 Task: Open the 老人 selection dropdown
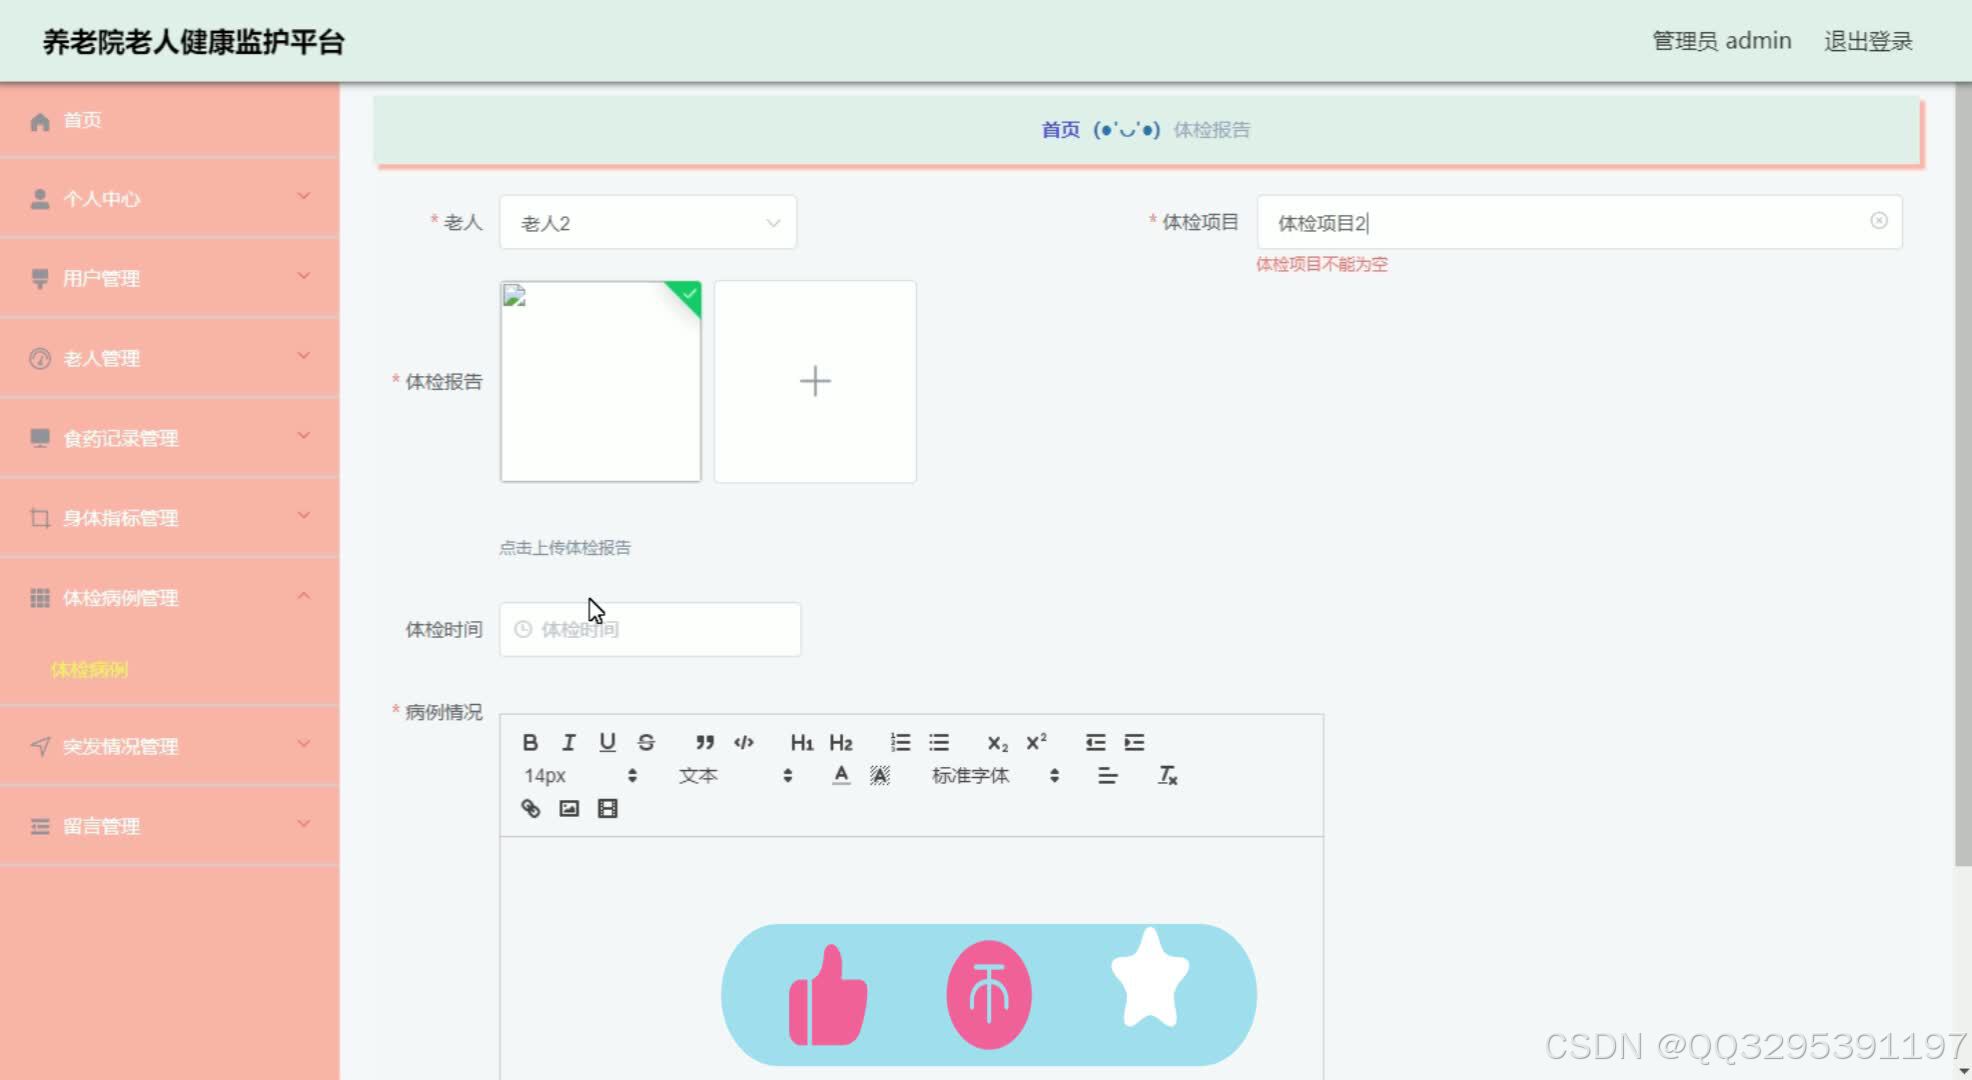tap(648, 222)
